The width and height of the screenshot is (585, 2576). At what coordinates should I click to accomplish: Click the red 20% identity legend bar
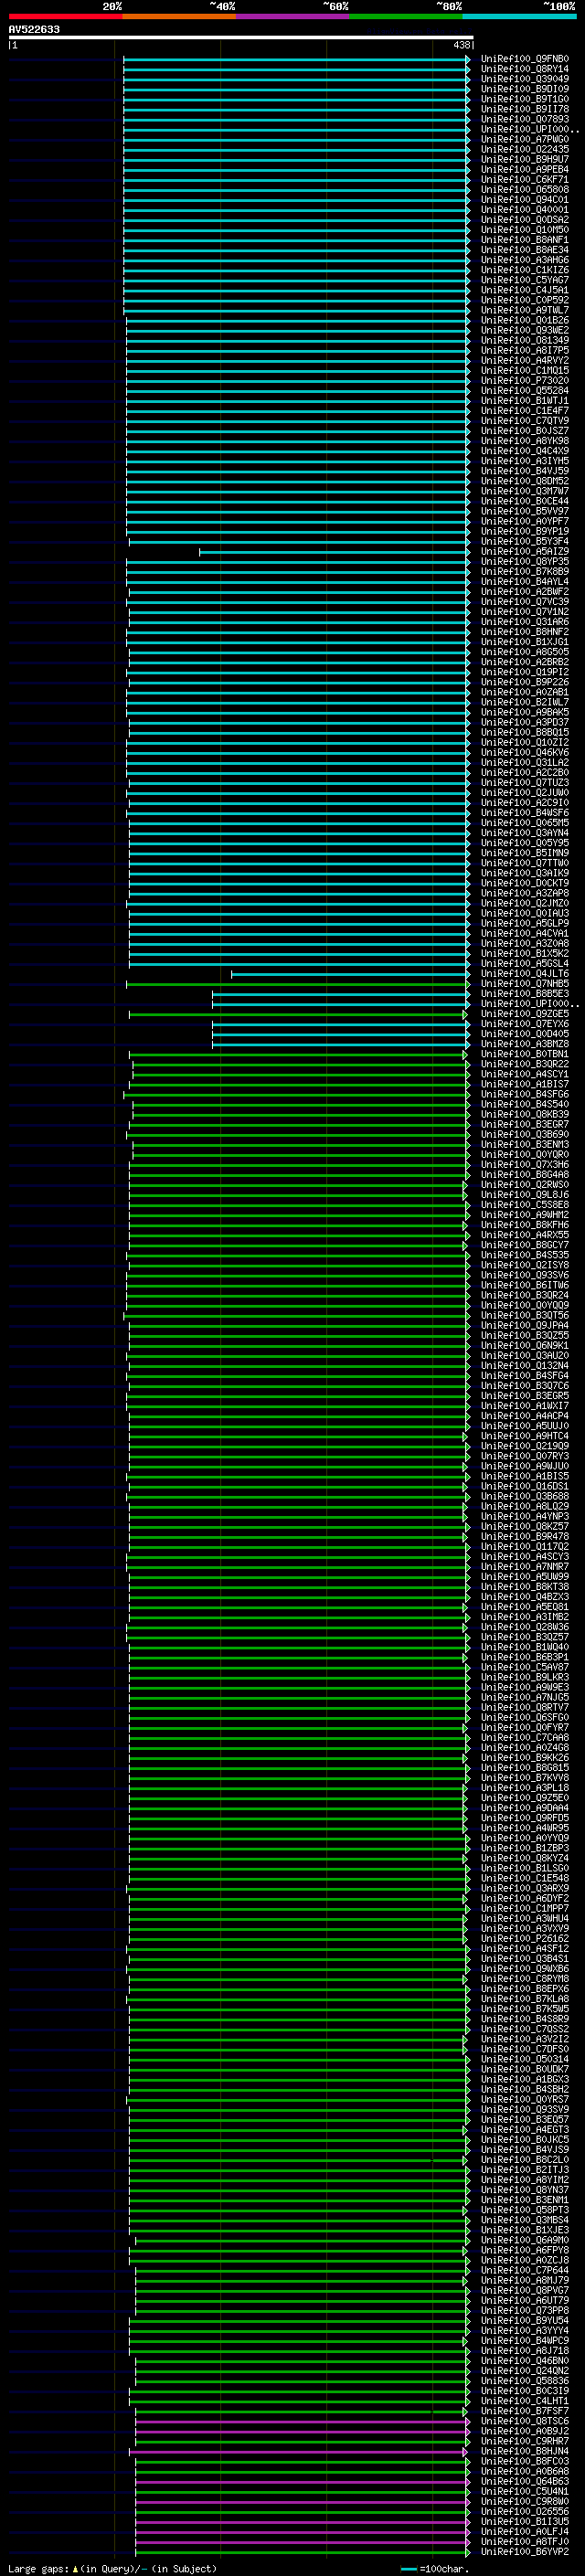click(x=65, y=16)
